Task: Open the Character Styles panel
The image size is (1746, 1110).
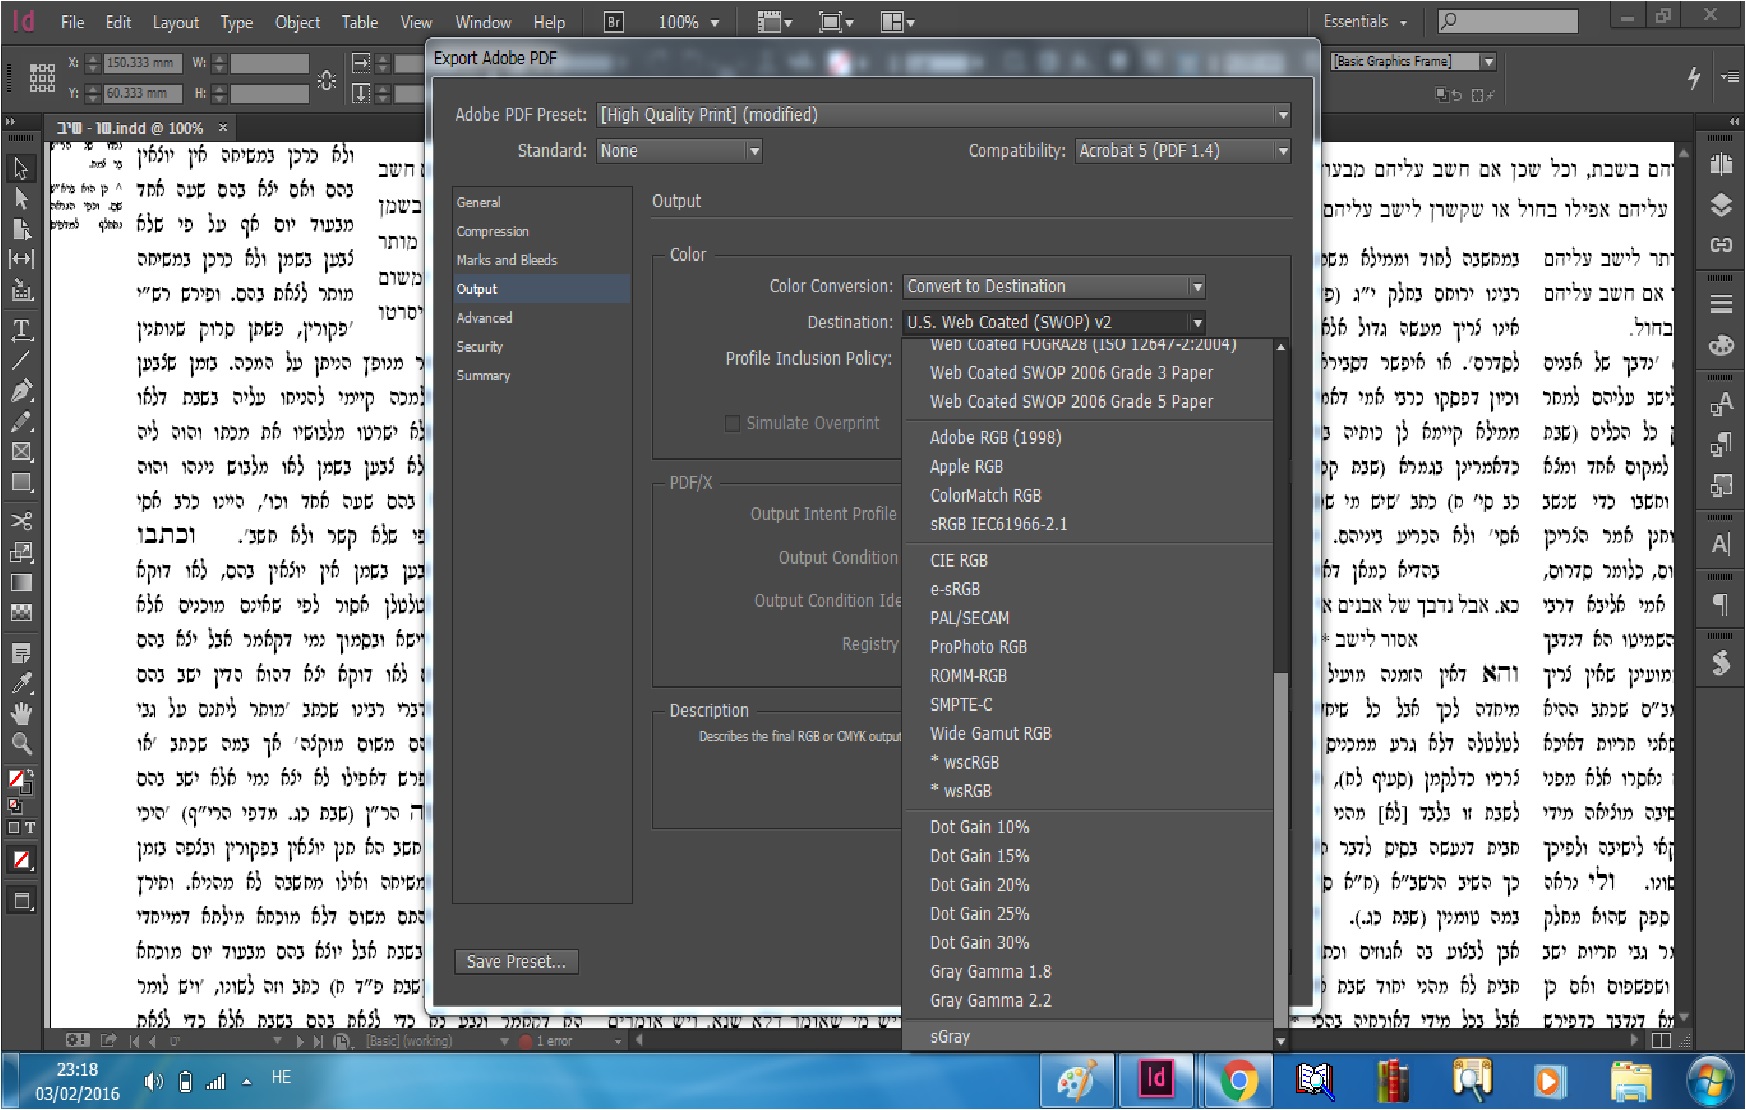Action: point(1721,404)
